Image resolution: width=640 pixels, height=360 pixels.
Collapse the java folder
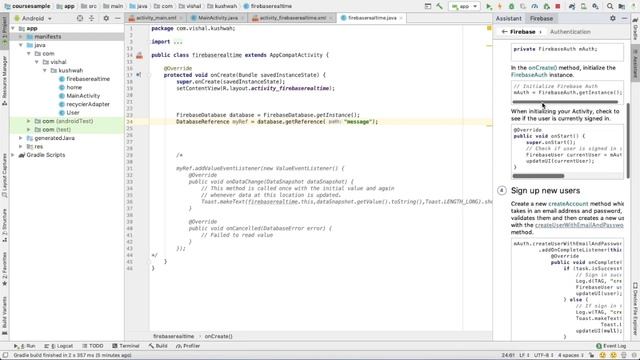(21, 45)
